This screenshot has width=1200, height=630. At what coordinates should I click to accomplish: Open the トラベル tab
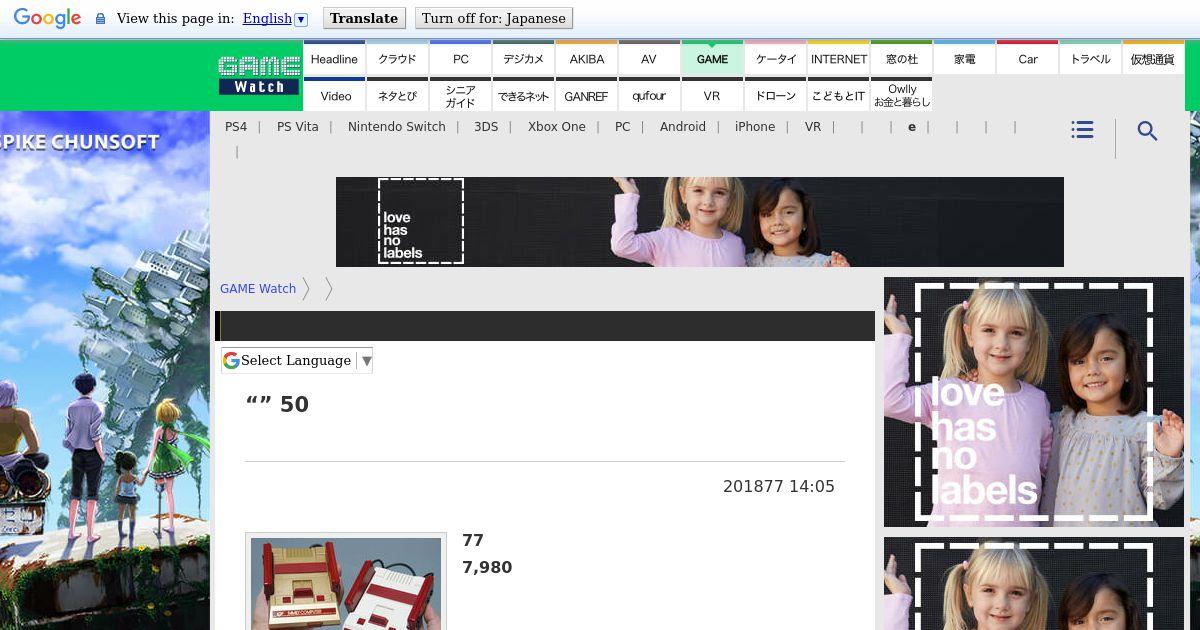click(x=1090, y=58)
